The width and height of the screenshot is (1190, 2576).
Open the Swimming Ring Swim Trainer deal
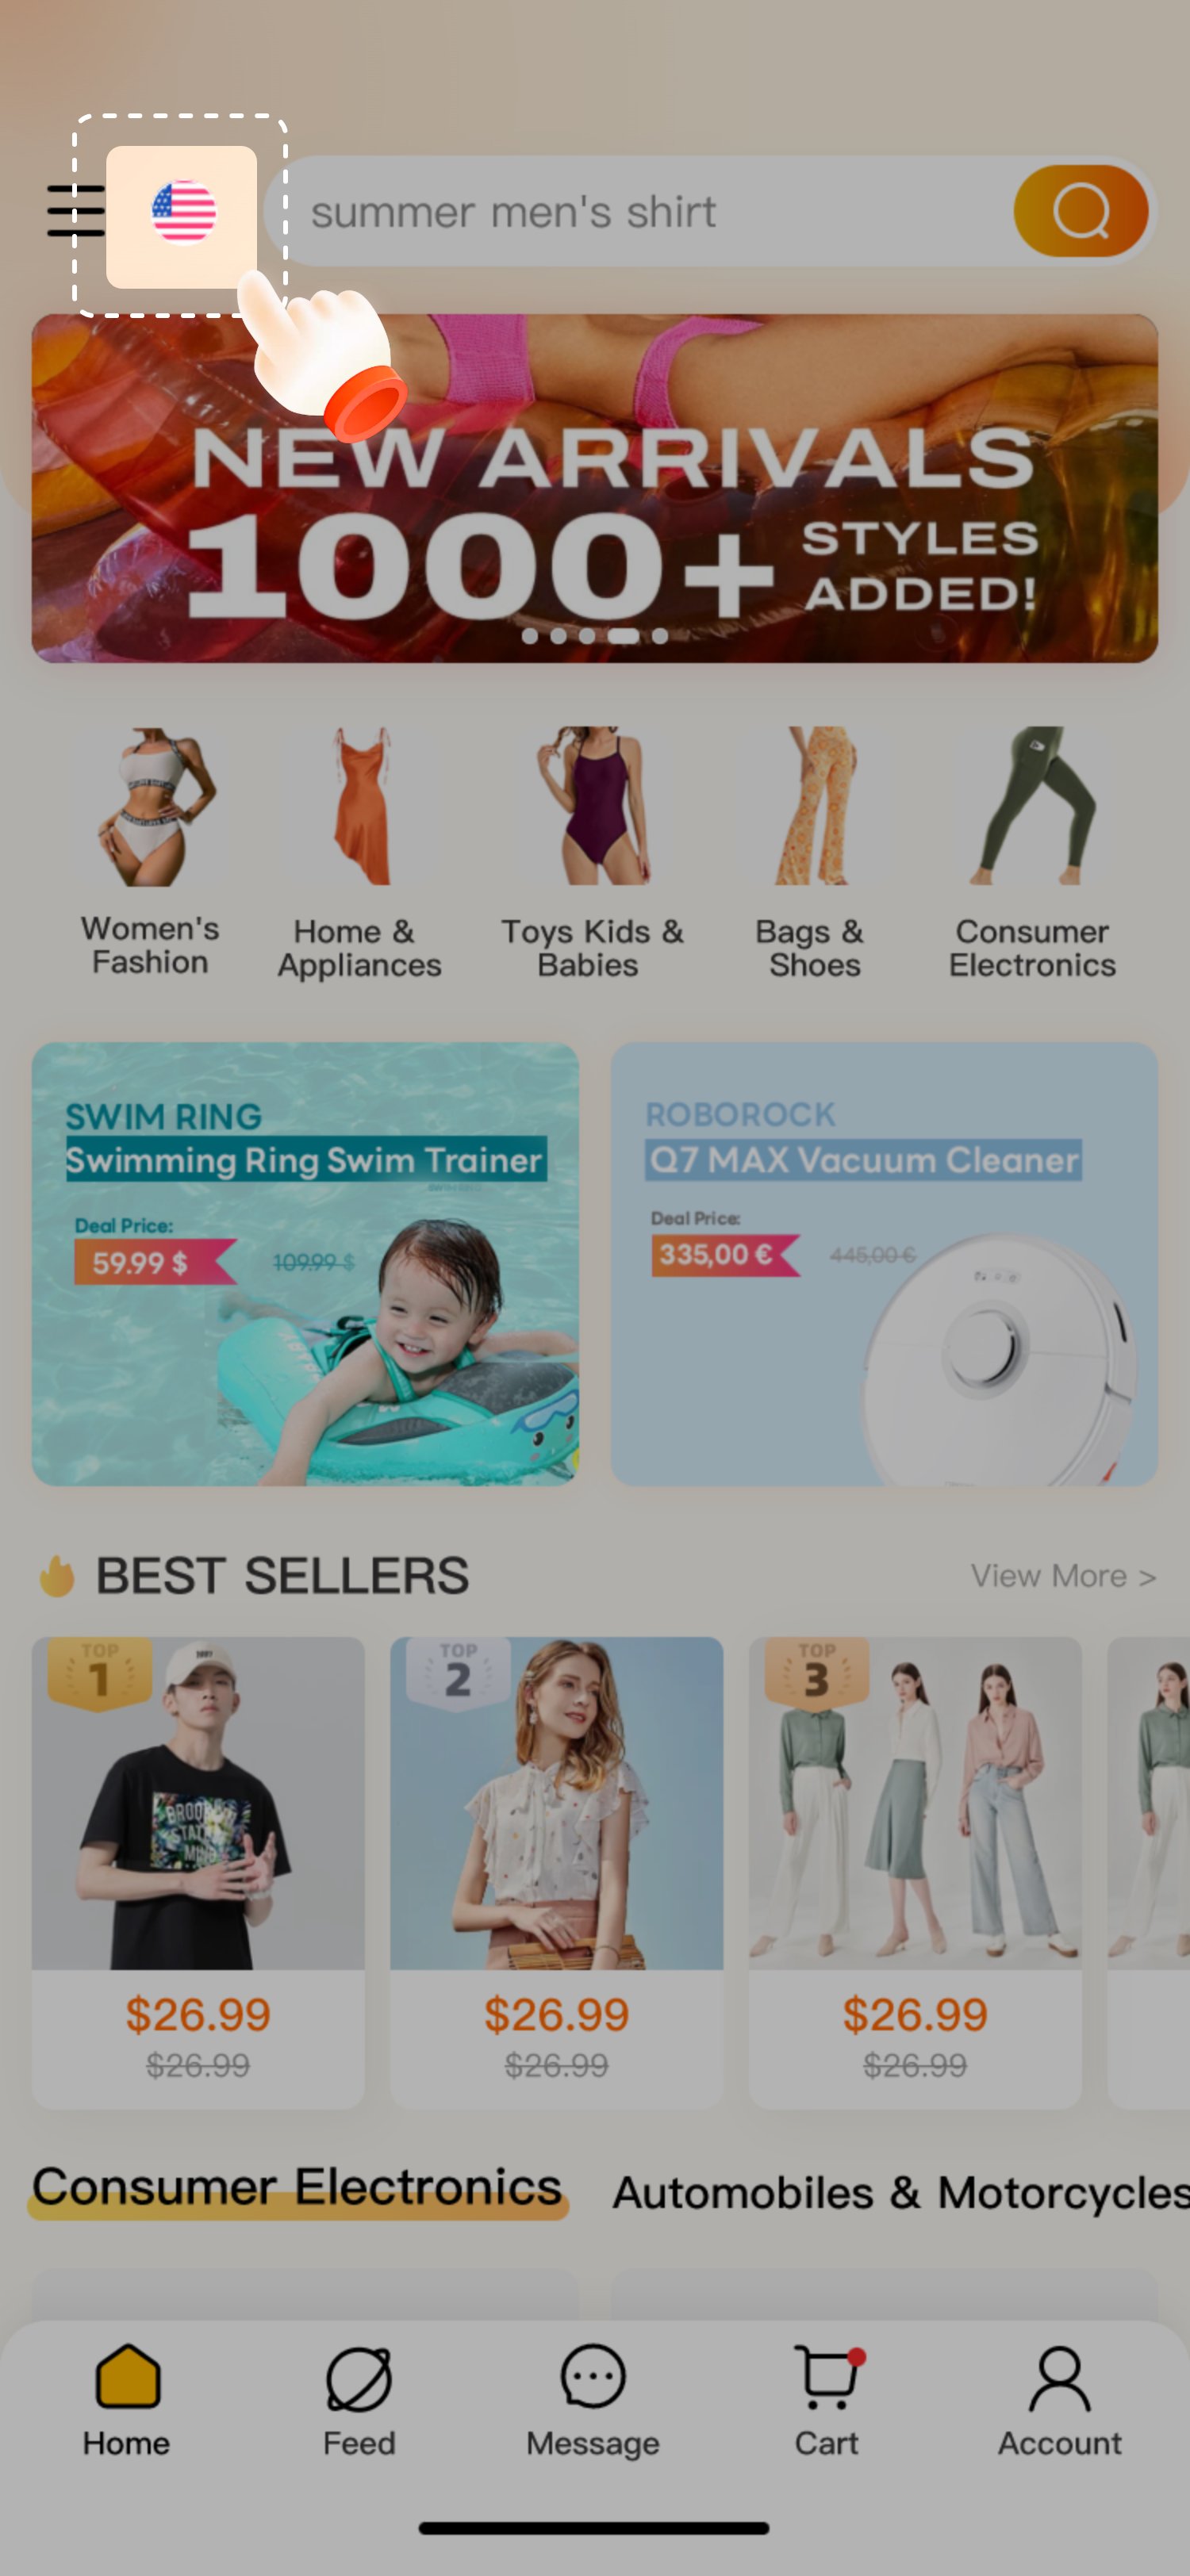click(305, 1264)
